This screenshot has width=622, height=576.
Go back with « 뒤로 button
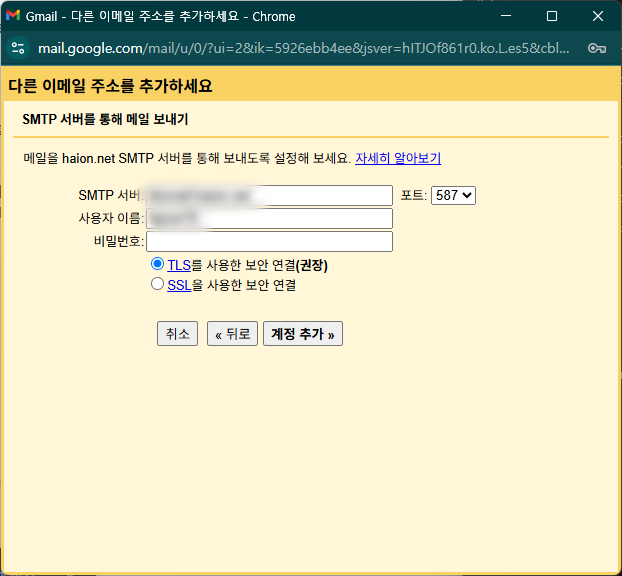[x=232, y=334]
